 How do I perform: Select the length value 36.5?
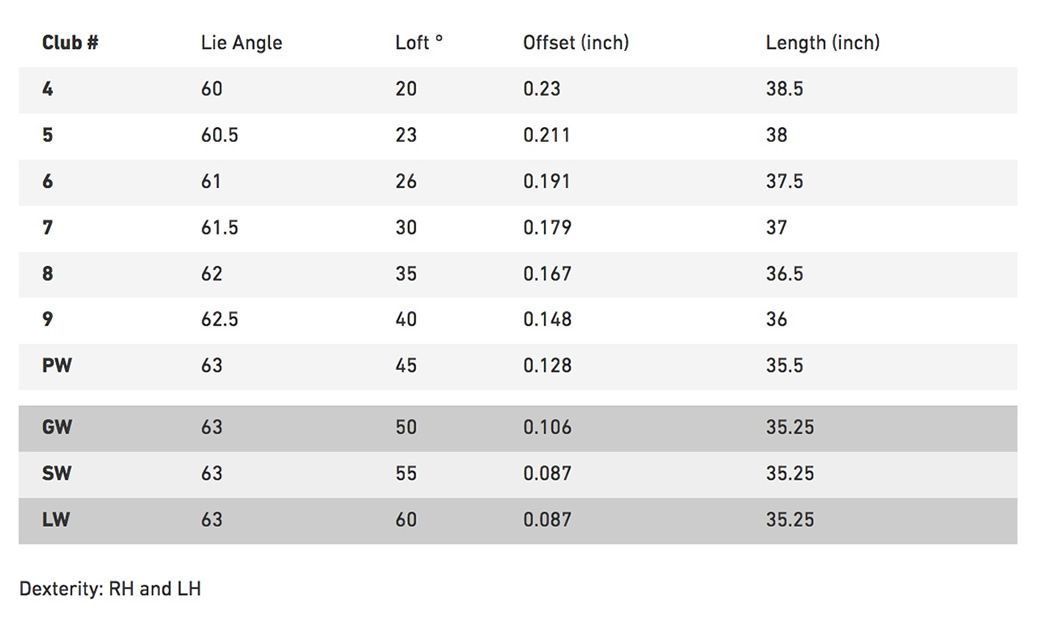(x=784, y=274)
